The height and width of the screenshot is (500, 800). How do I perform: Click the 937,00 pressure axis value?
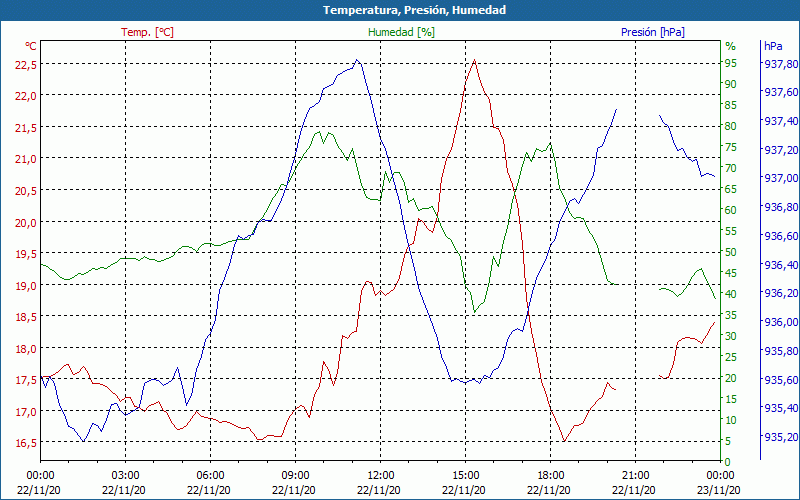(779, 179)
